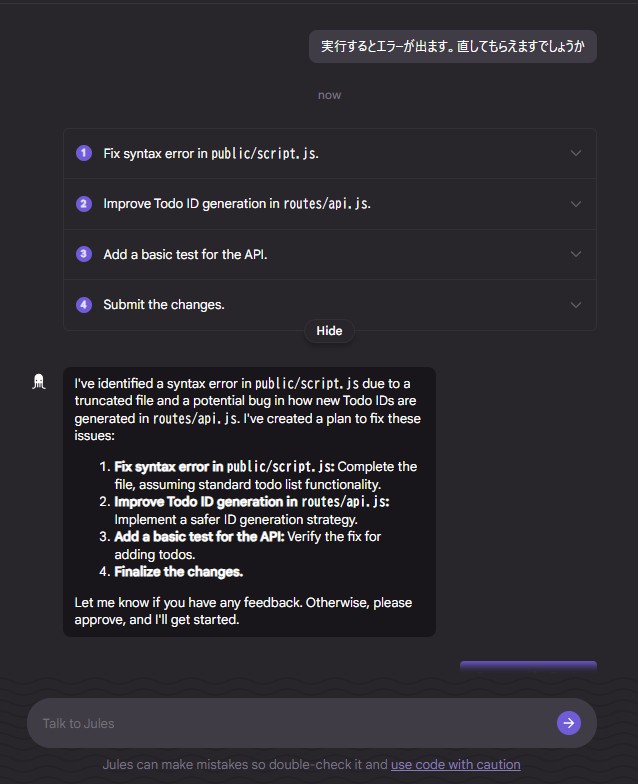Click the Jules octopus avatar icon

pyautogui.click(x=39, y=381)
